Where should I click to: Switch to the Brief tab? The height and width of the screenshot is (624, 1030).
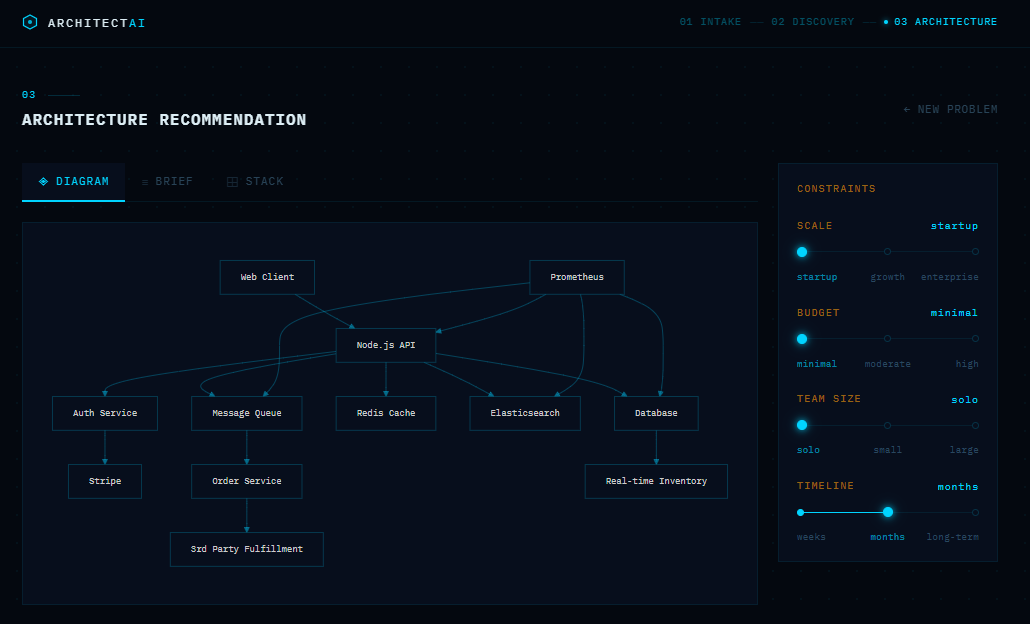[167, 182]
